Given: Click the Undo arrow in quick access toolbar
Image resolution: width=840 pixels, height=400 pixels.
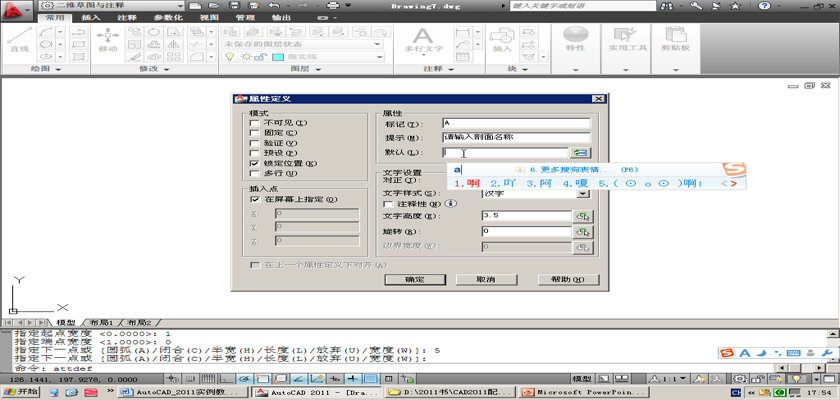Looking at the screenshot, I should (274, 6).
